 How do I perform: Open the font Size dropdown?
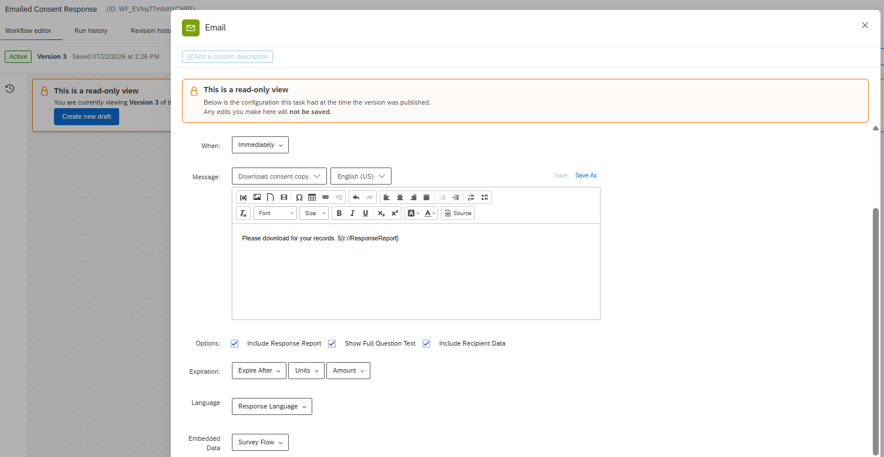pyautogui.click(x=314, y=213)
